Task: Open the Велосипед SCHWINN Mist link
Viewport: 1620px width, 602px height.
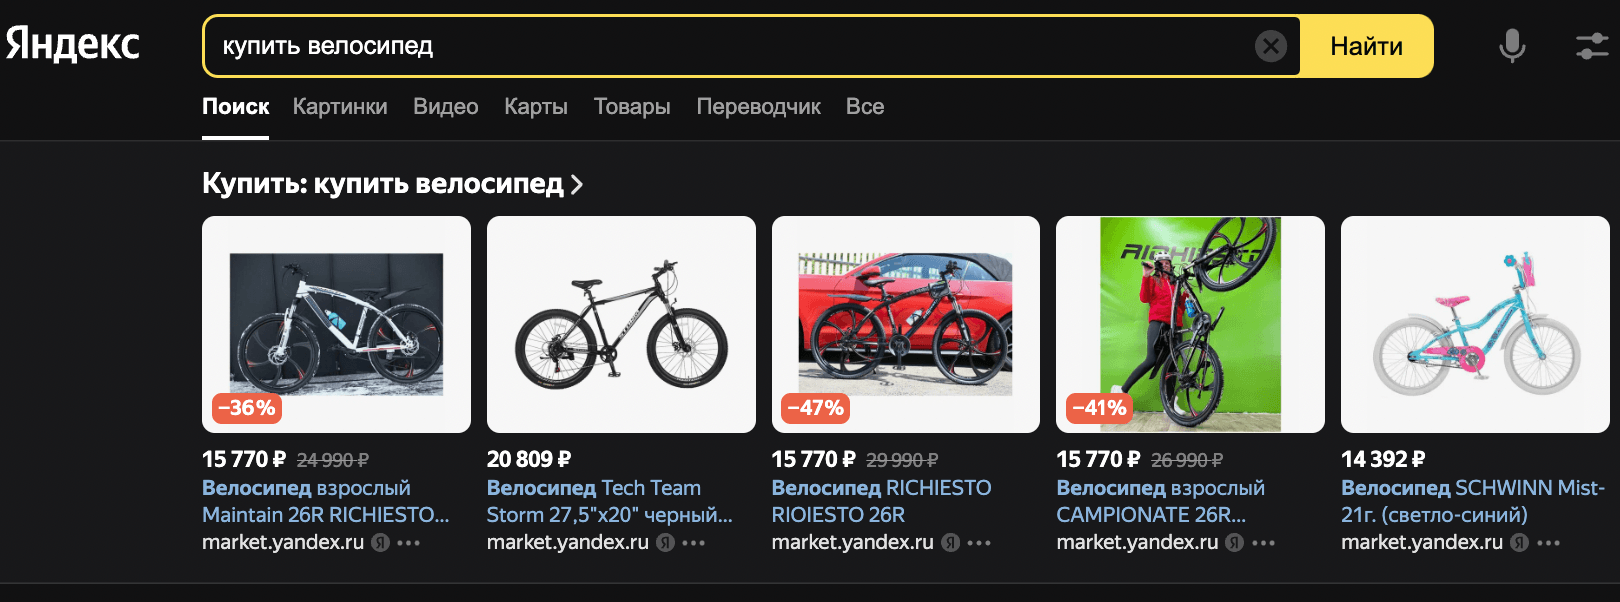Action: pyautogui.click(x=1472, y=501)
